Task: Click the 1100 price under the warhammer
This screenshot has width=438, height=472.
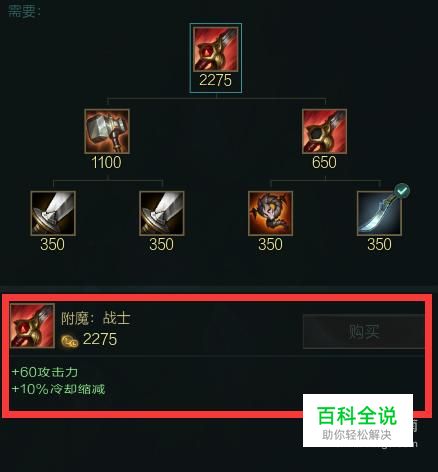Action: 106,163
